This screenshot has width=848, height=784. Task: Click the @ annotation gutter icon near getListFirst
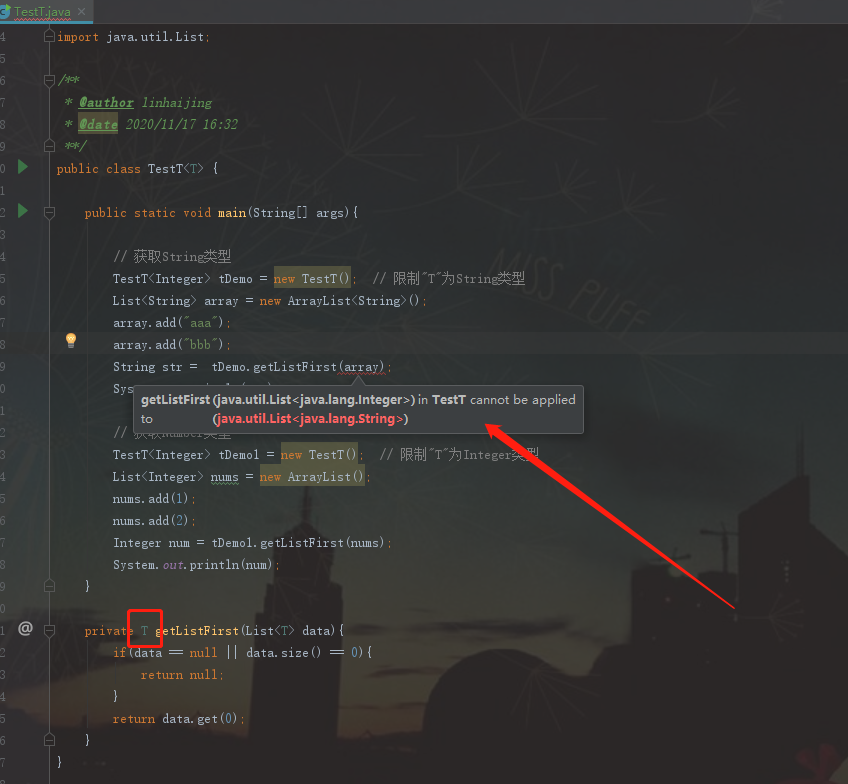25,629
